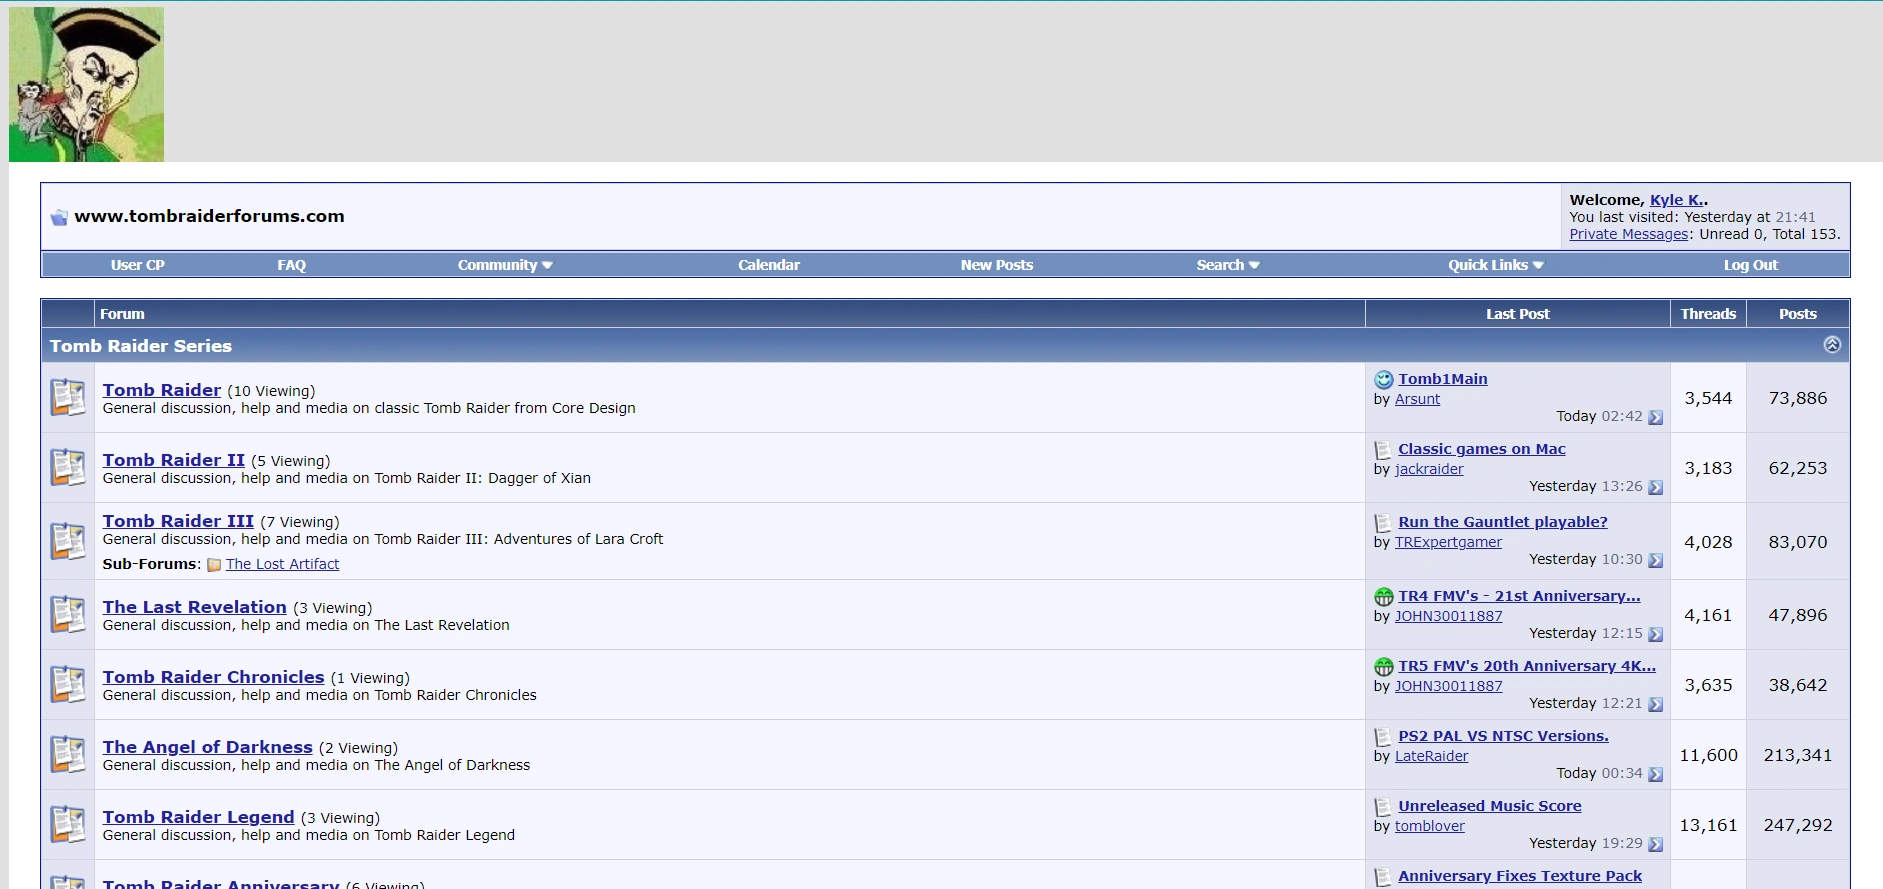The width and height of the screenshot is (1883, 889).
Task: Click the Tomb Raider Chronicles forum status icon
Action: [x=68, y=684]
